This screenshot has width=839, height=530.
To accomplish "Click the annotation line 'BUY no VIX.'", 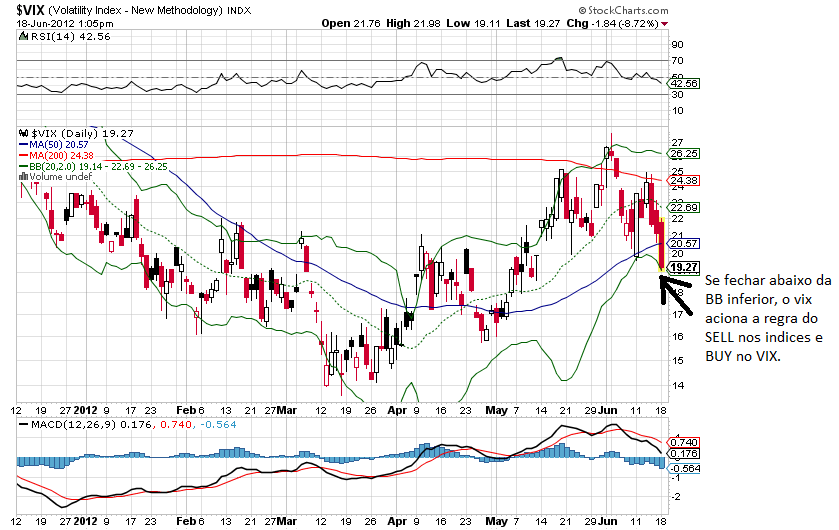I will [x=743, y=356].
